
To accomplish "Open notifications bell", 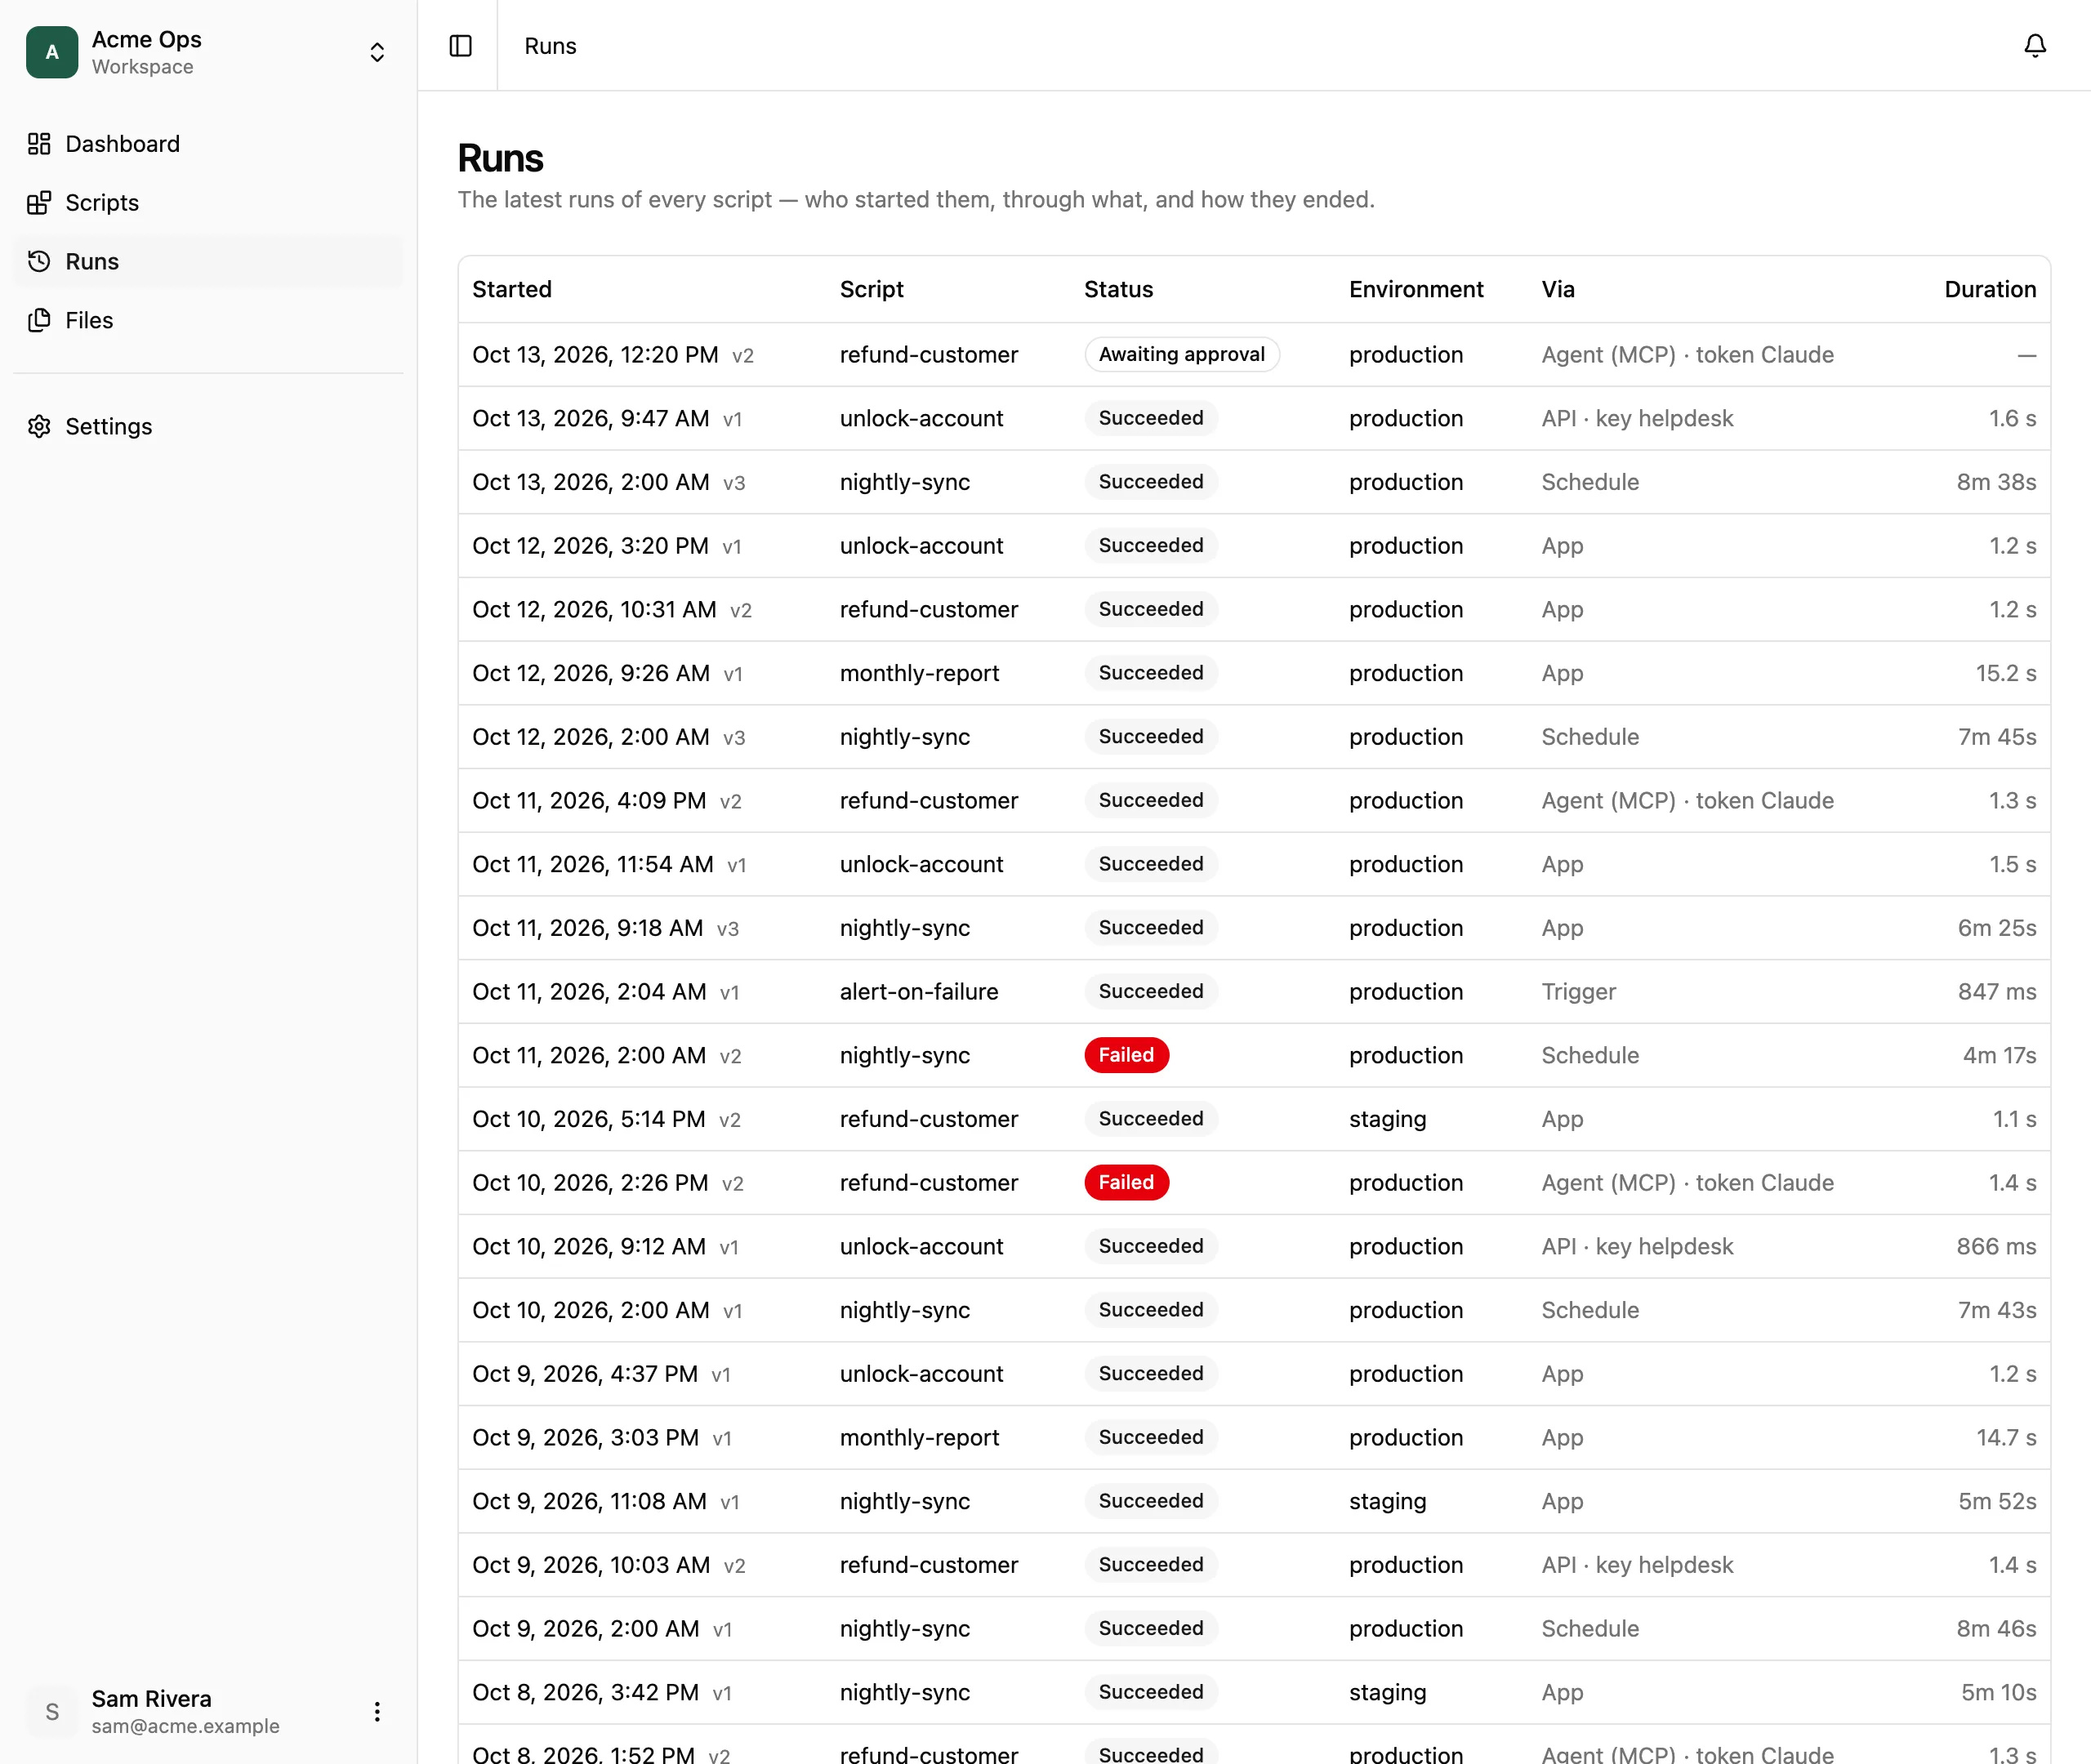I will click(x=2035, y=46).
